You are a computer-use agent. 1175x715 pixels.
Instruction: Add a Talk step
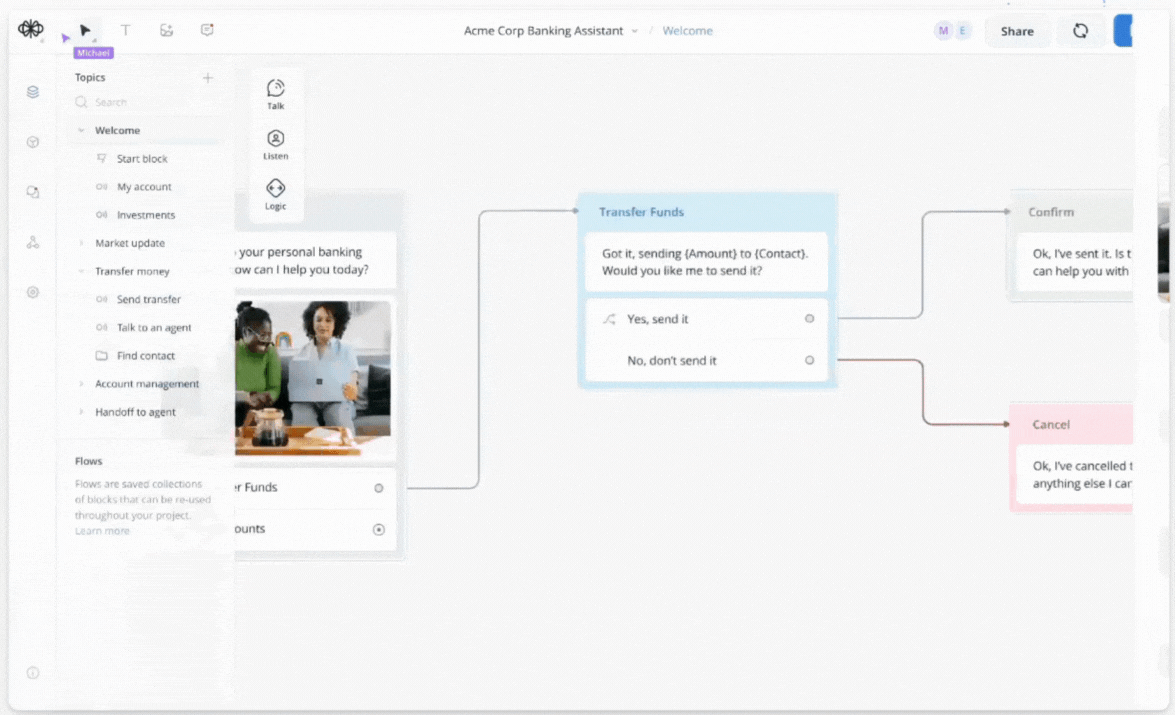[275, 94]
